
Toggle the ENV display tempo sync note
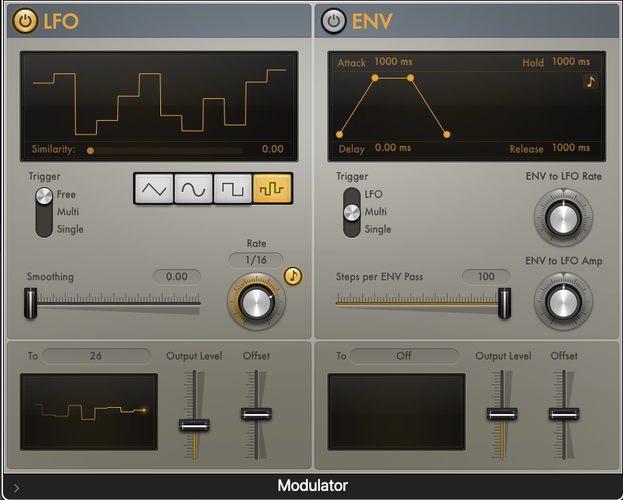(590, 81)
